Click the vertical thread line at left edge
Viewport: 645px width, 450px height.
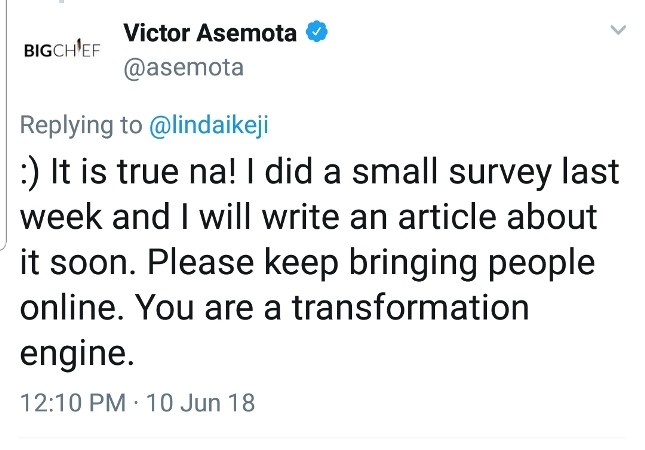tap(6, 123)
